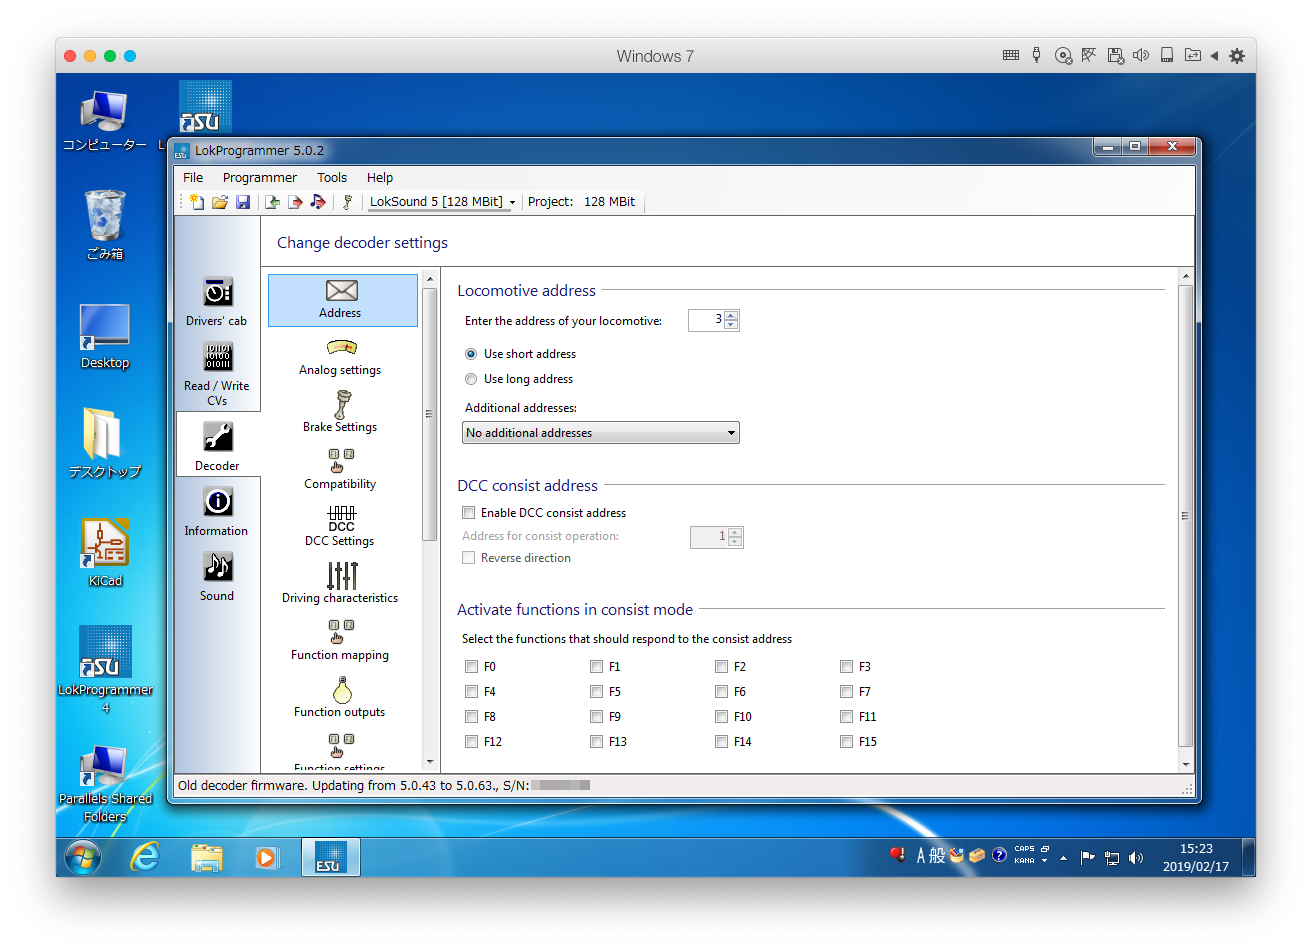
Task: Click the category list vertical scrollbar thumb
Action: pyautogui.click(x=430, y=414)
